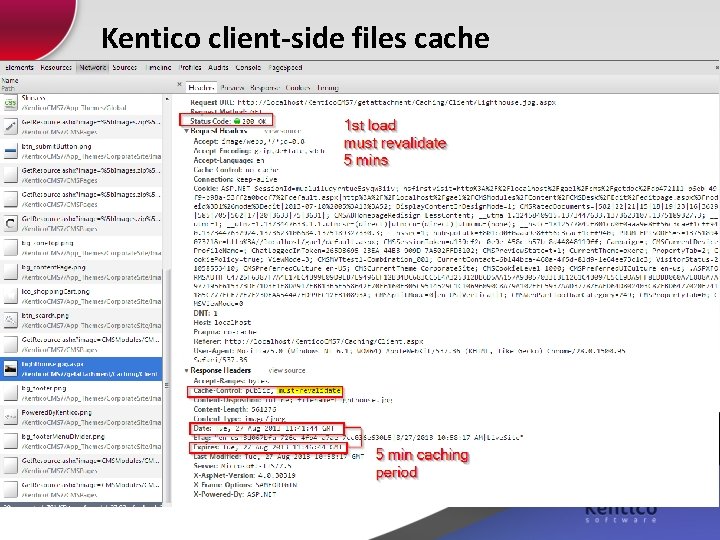This screenshot has width=720, height=540.
Task: Click the PoweredByKentico.png file icon
Action: (10, 417)
